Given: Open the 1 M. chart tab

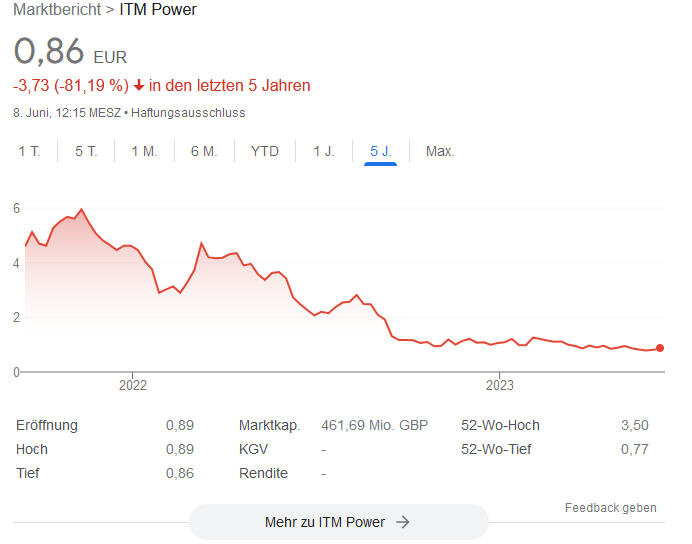Looking at the screenshot, I should (x=144, y=151).
